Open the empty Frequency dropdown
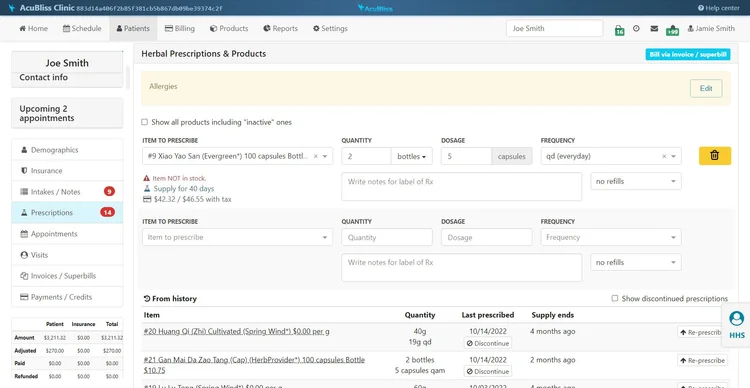The height and width of the screenshot is (388, 750). [611, 237]
